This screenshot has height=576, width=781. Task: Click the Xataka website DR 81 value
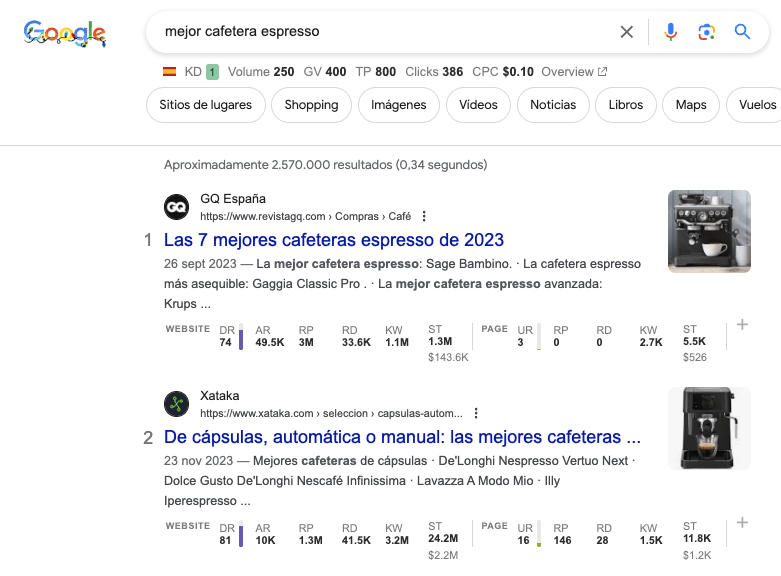tap(225, 540)
